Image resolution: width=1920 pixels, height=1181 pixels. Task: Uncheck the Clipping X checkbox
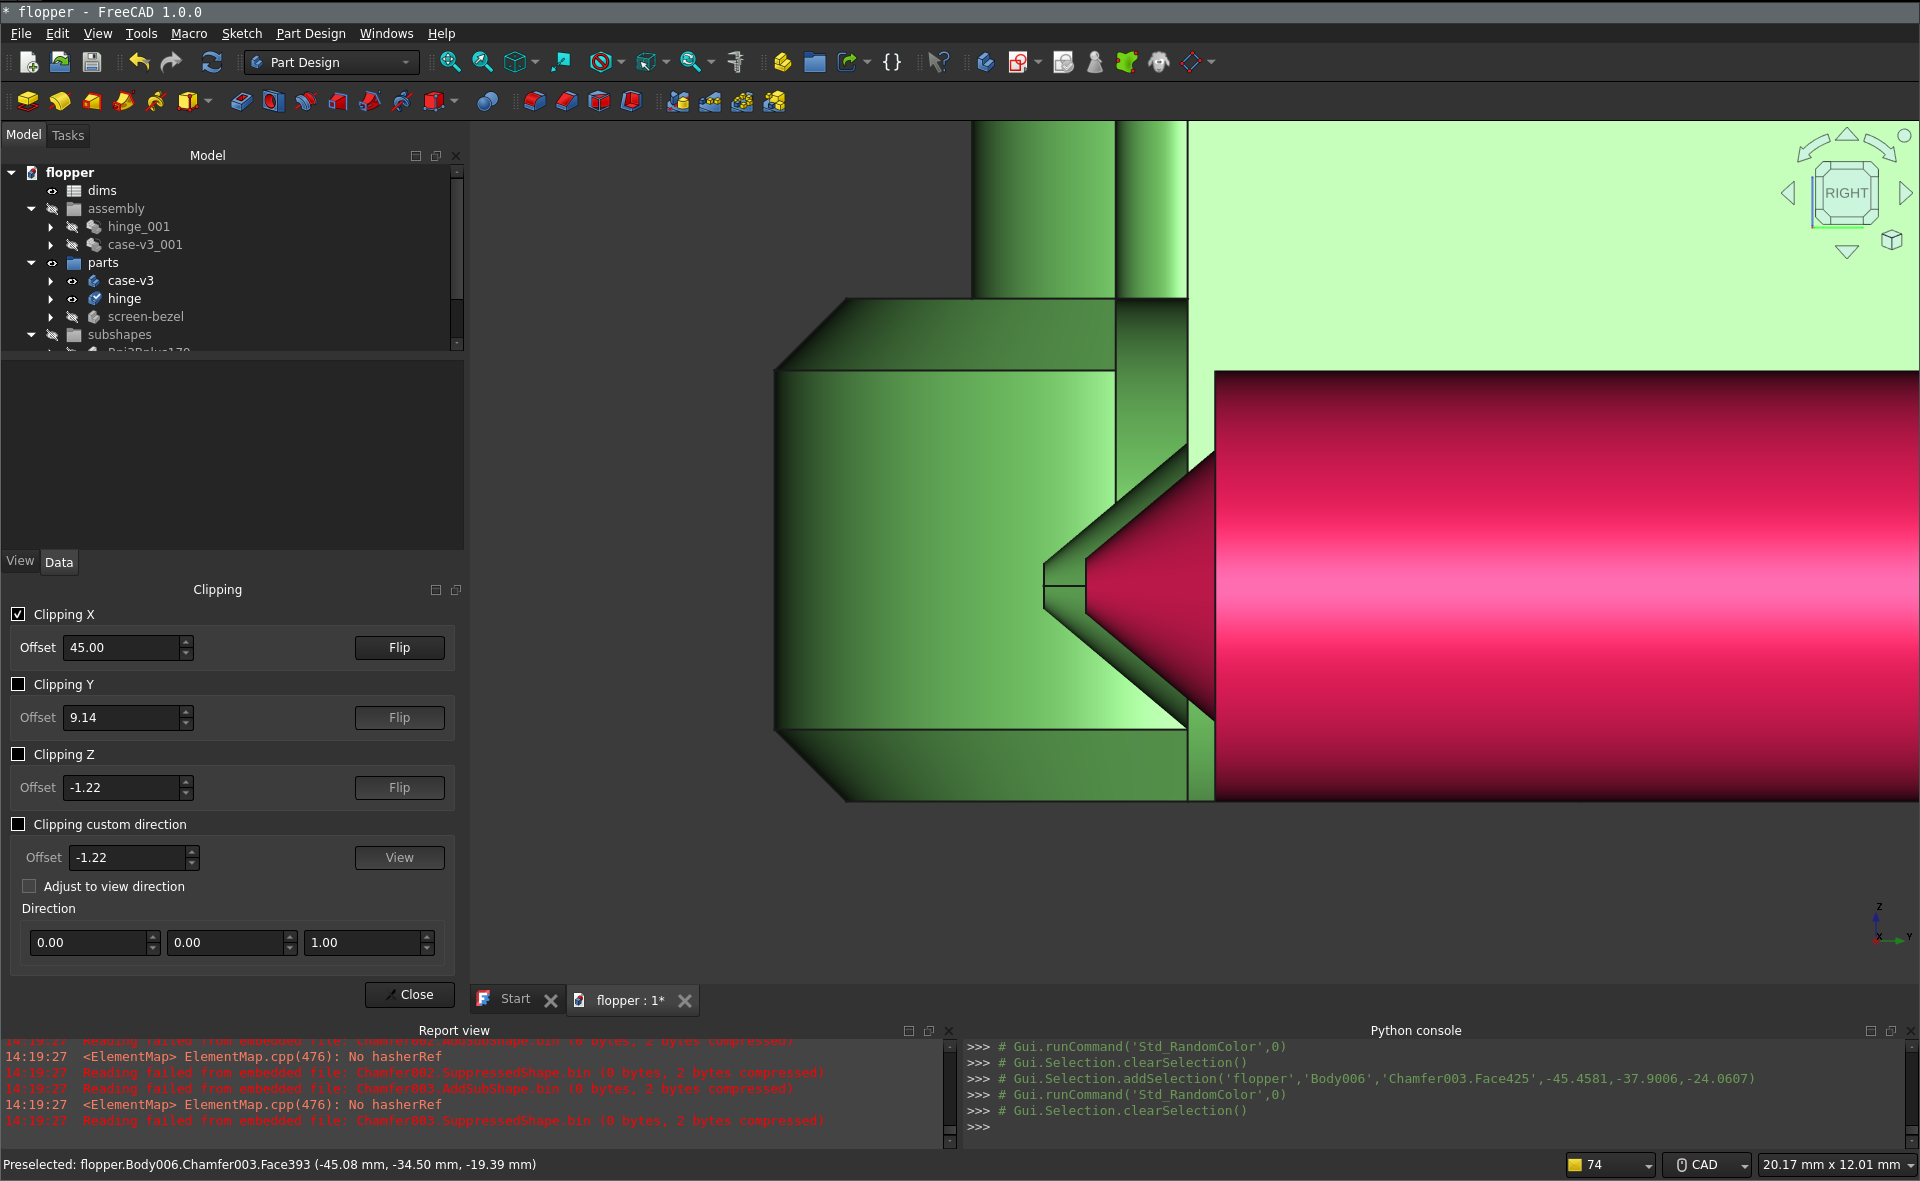point(18,614)
